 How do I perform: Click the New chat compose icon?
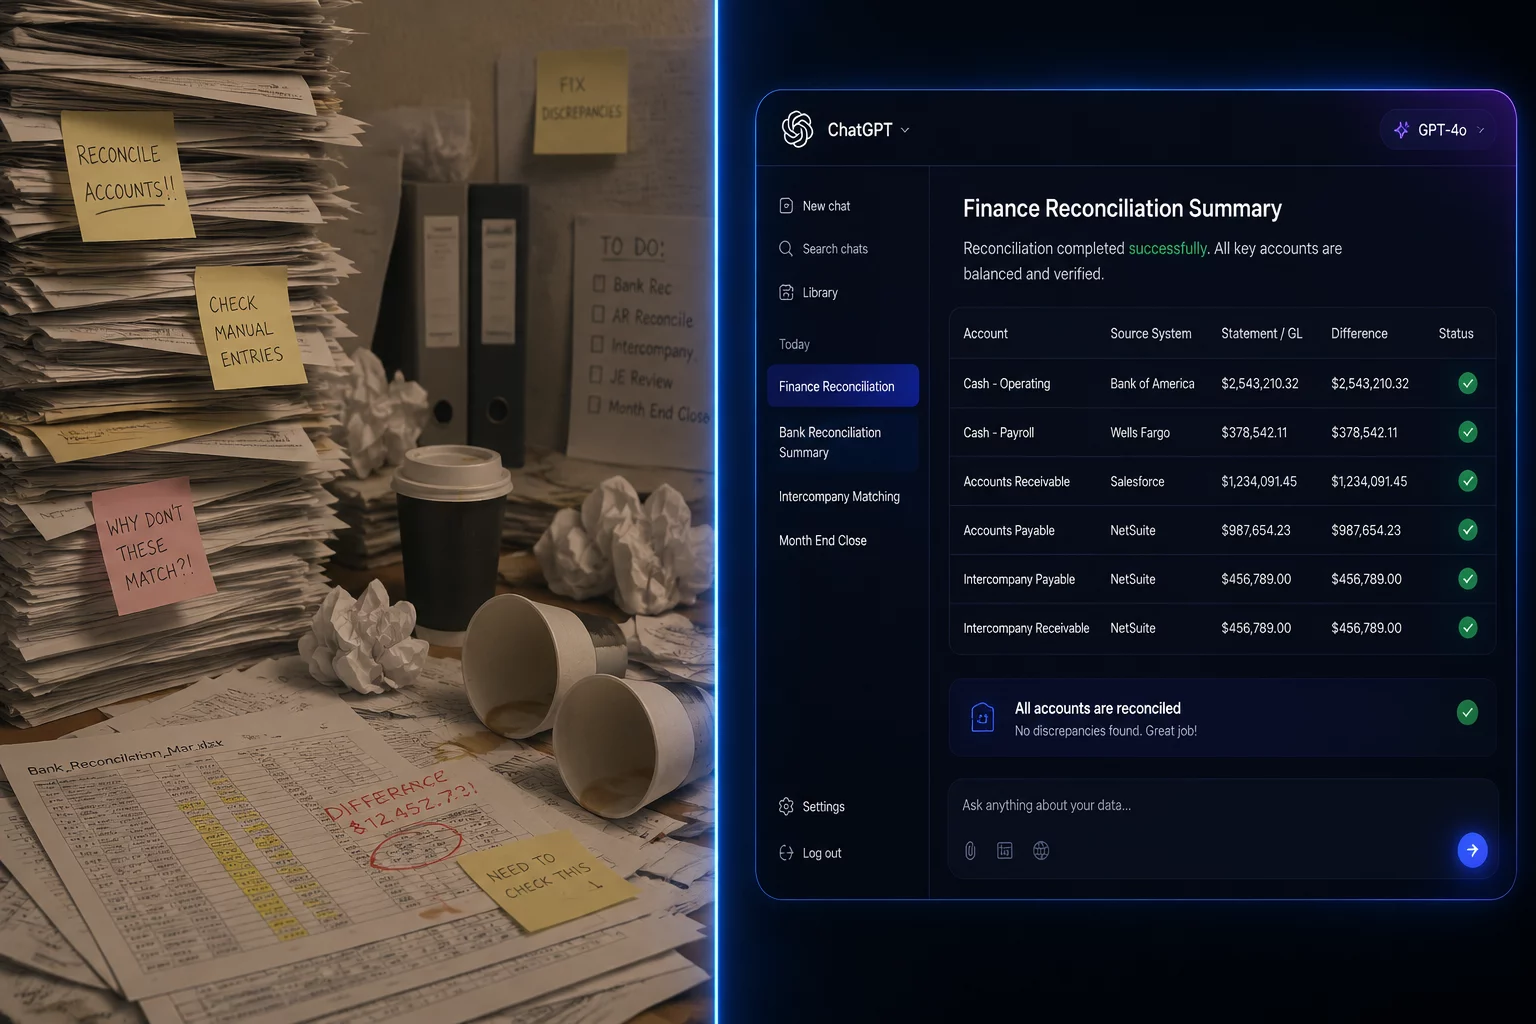[786, 206]
